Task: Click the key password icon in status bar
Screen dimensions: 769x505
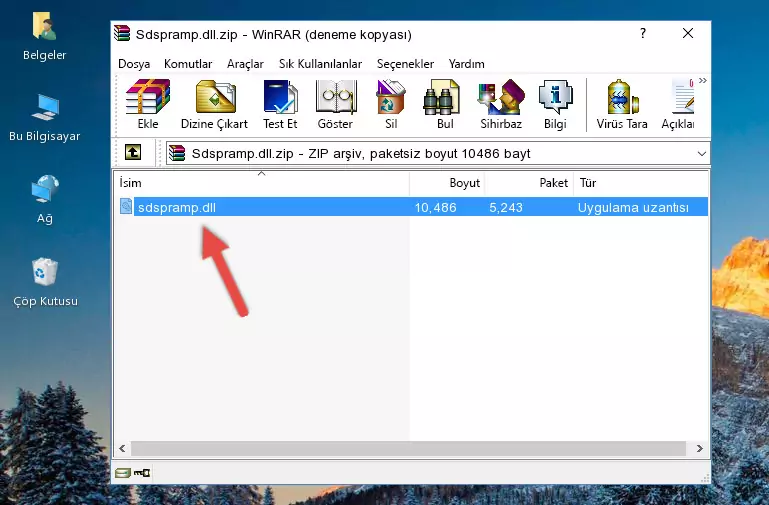Action: [142, 473]
